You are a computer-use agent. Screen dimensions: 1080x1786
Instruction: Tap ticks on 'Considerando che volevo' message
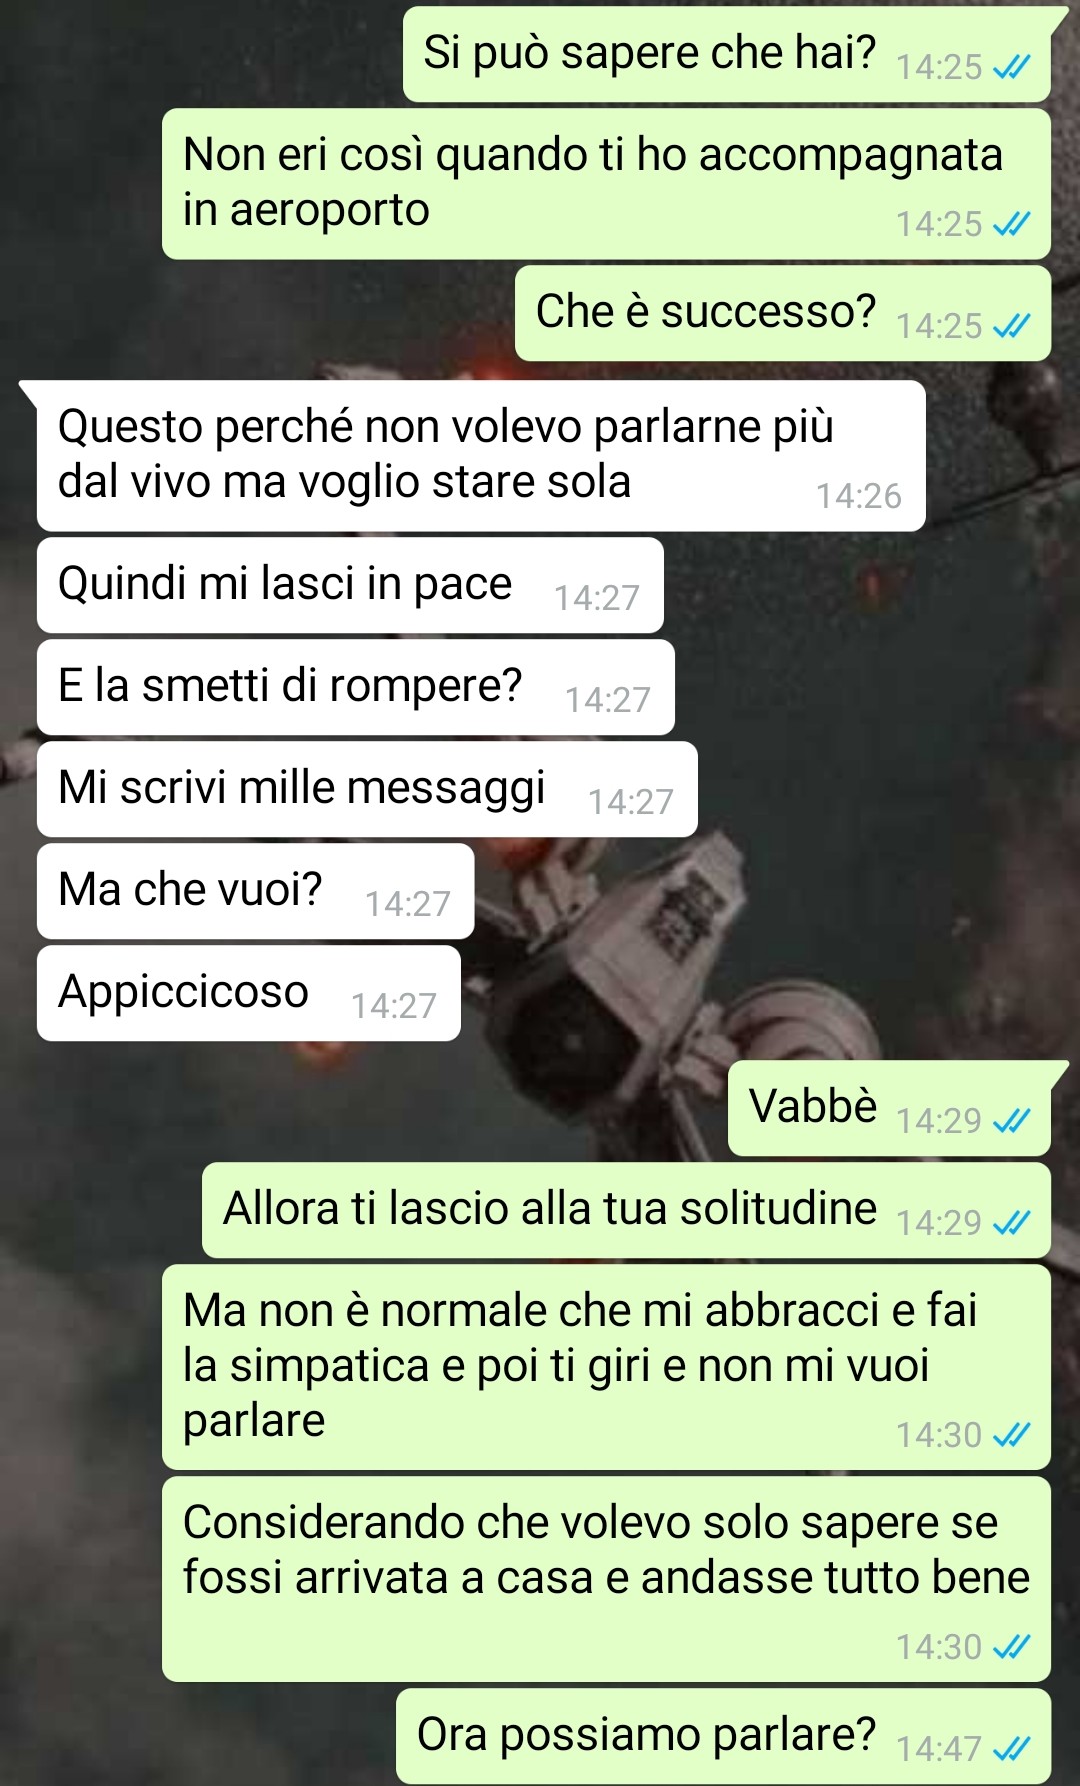pos(1011,1647)
